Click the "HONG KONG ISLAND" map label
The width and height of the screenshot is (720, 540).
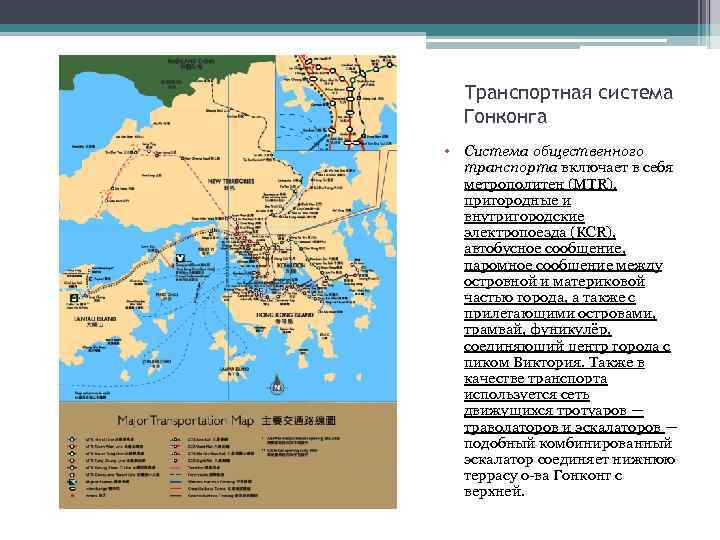coord(285,315)
